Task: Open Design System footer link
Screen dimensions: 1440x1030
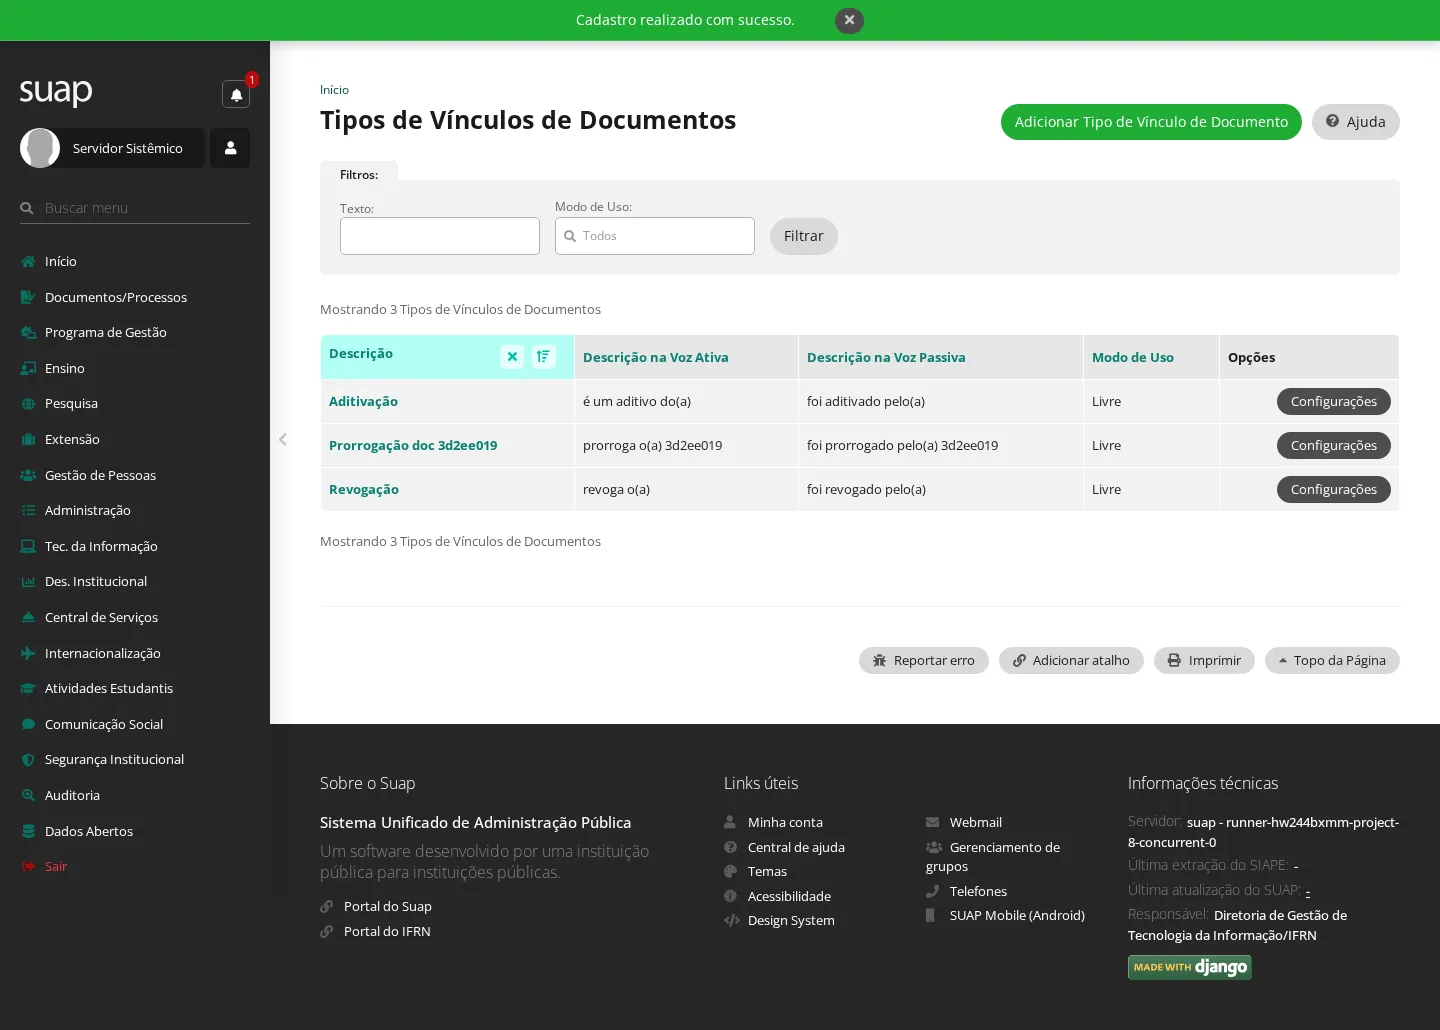Action: click(791, 920)
